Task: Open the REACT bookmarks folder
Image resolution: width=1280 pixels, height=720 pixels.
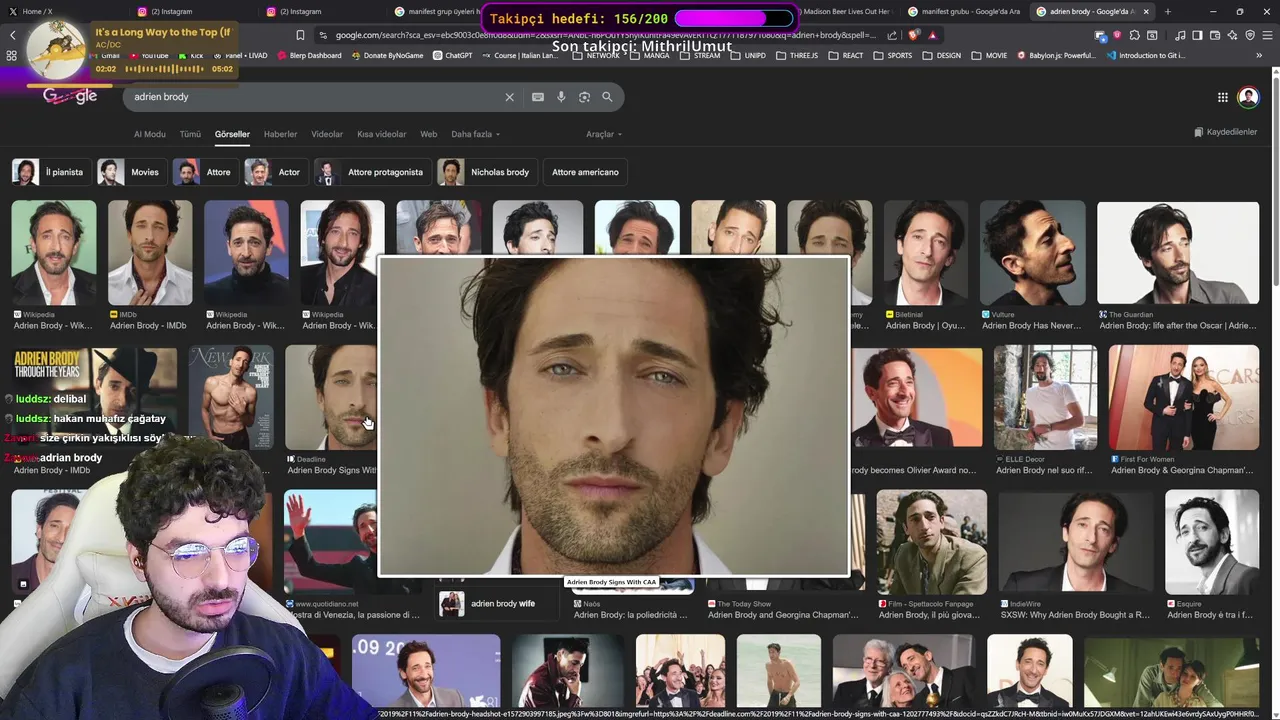Action: [x=847, y=56]
